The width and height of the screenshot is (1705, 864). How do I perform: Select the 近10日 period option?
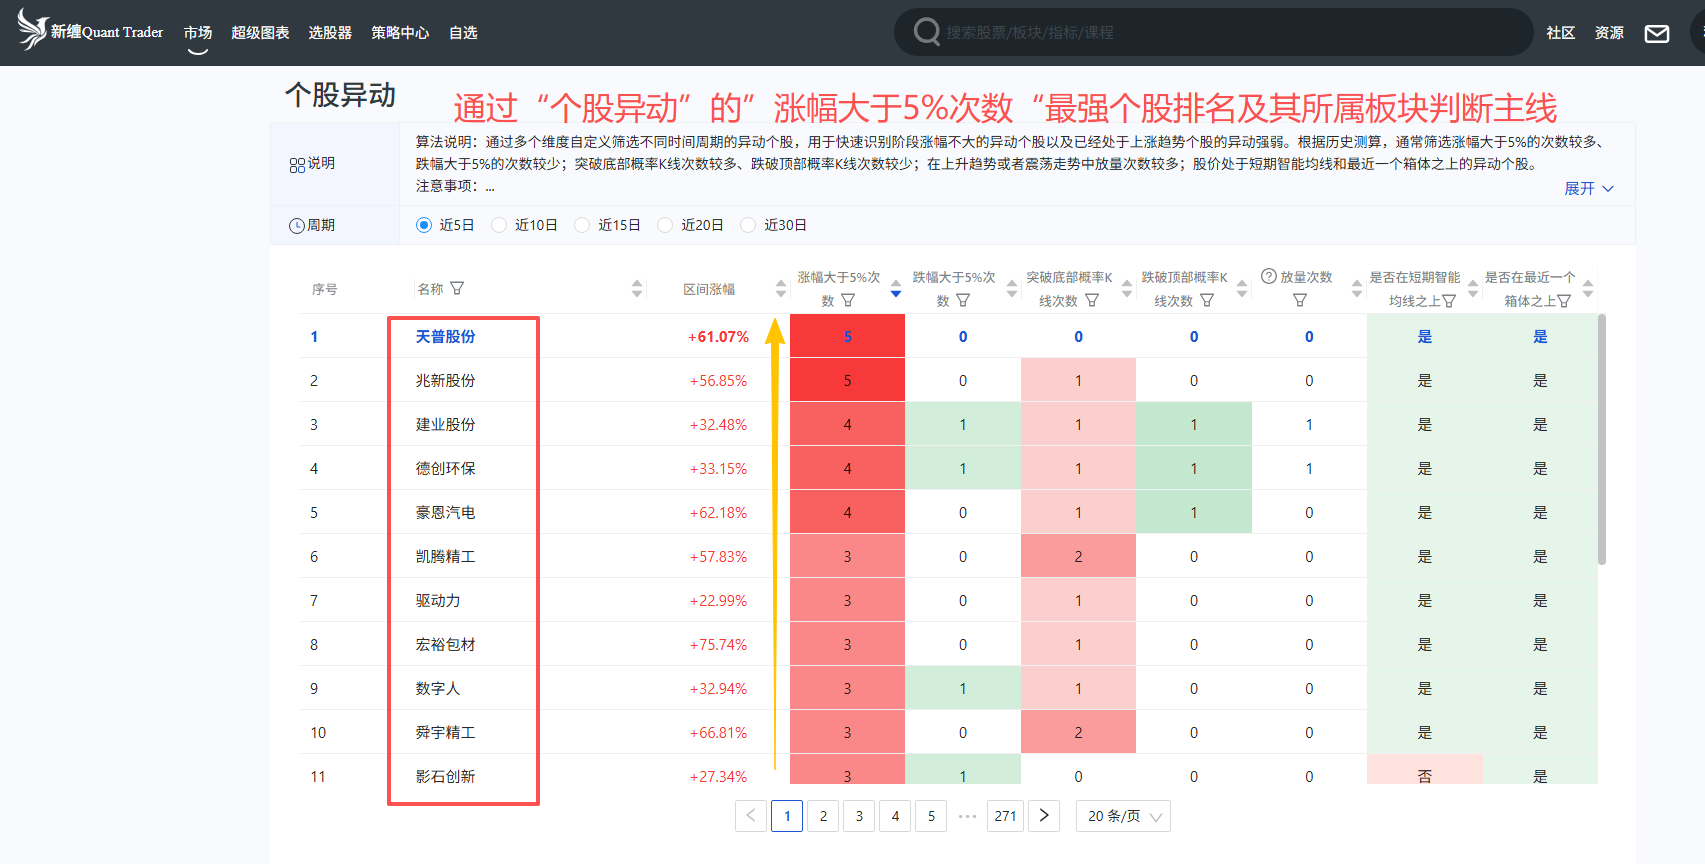[x=500, y=226]
